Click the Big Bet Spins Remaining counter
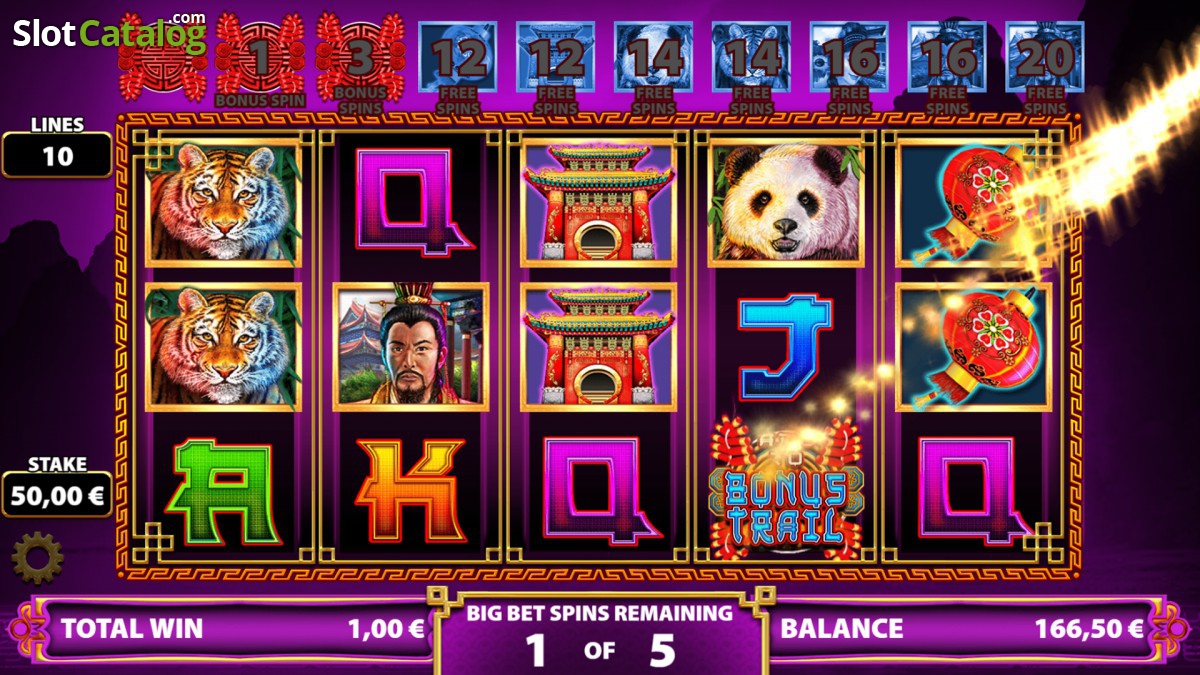The width and height of the screenshot is (1200, 675). pyautogui.click(x=600, y=634)
